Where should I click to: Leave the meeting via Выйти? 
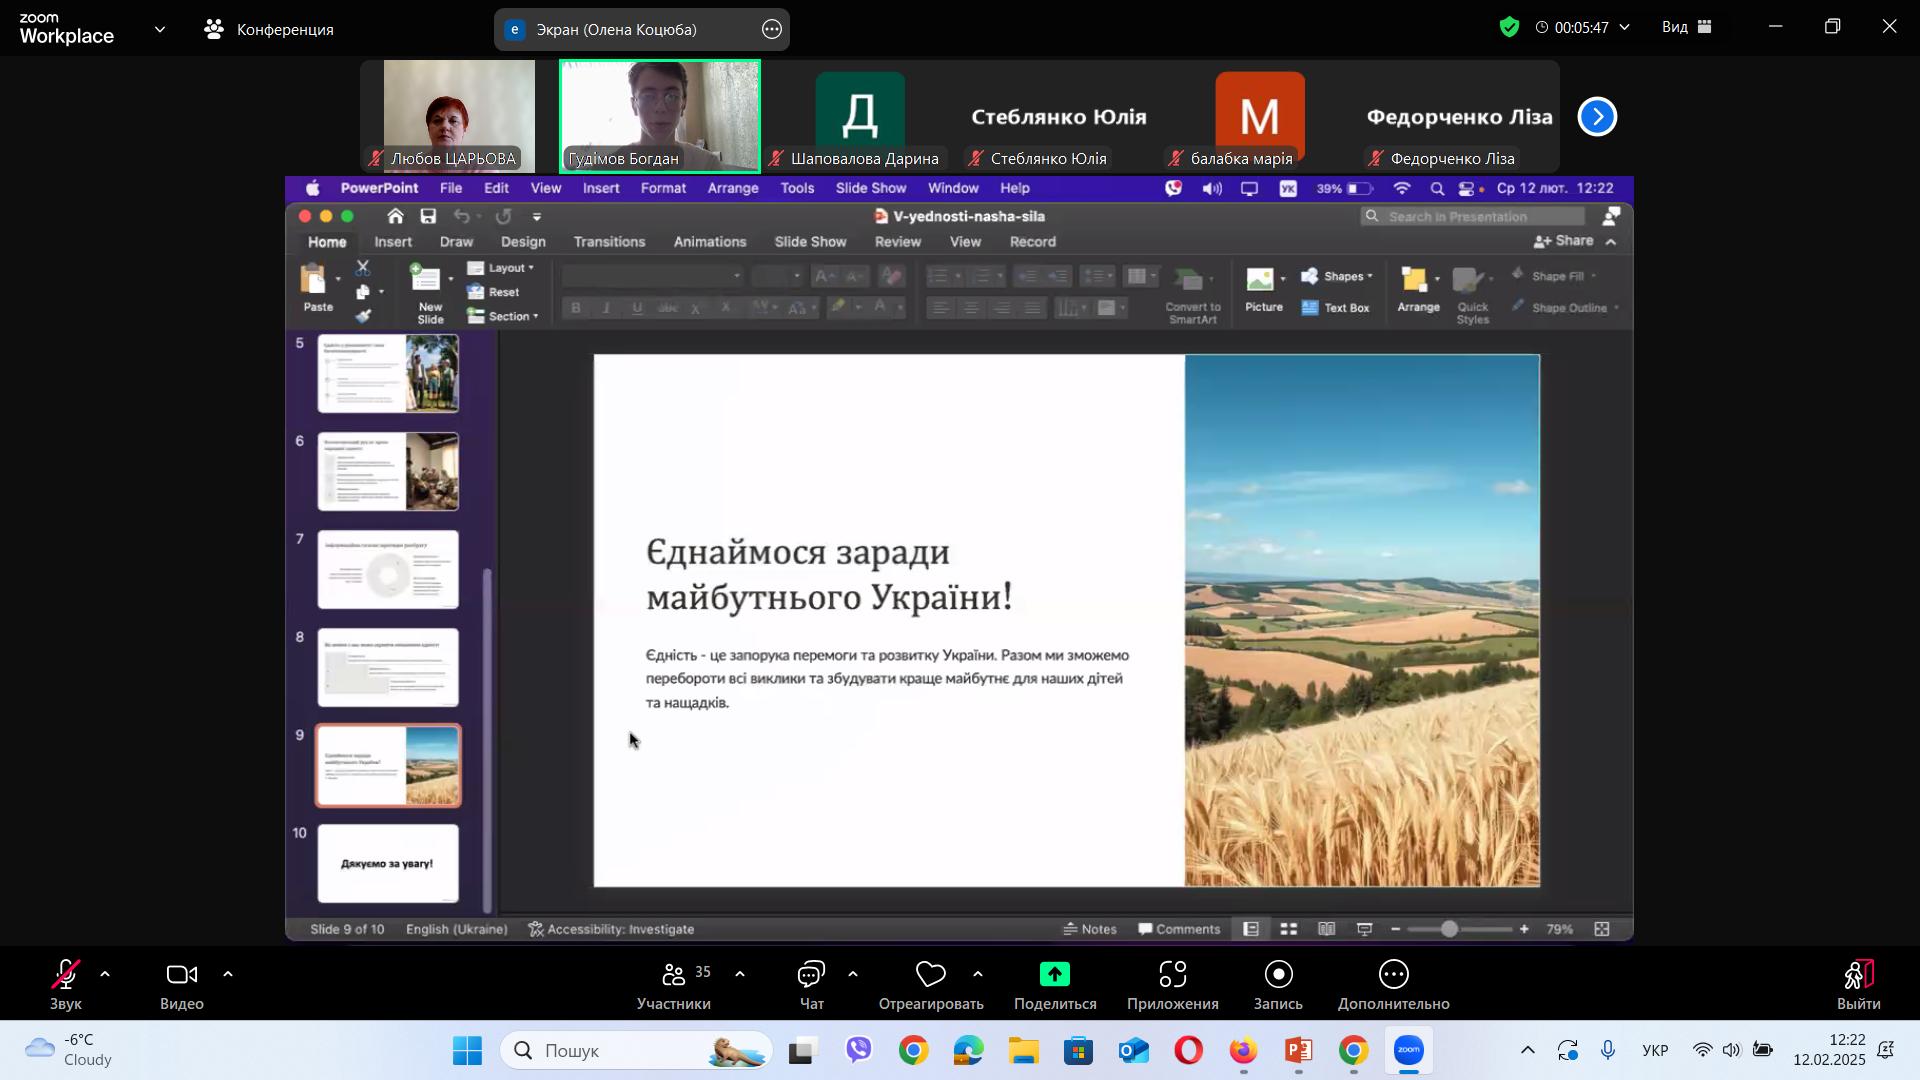[1858, 976]
